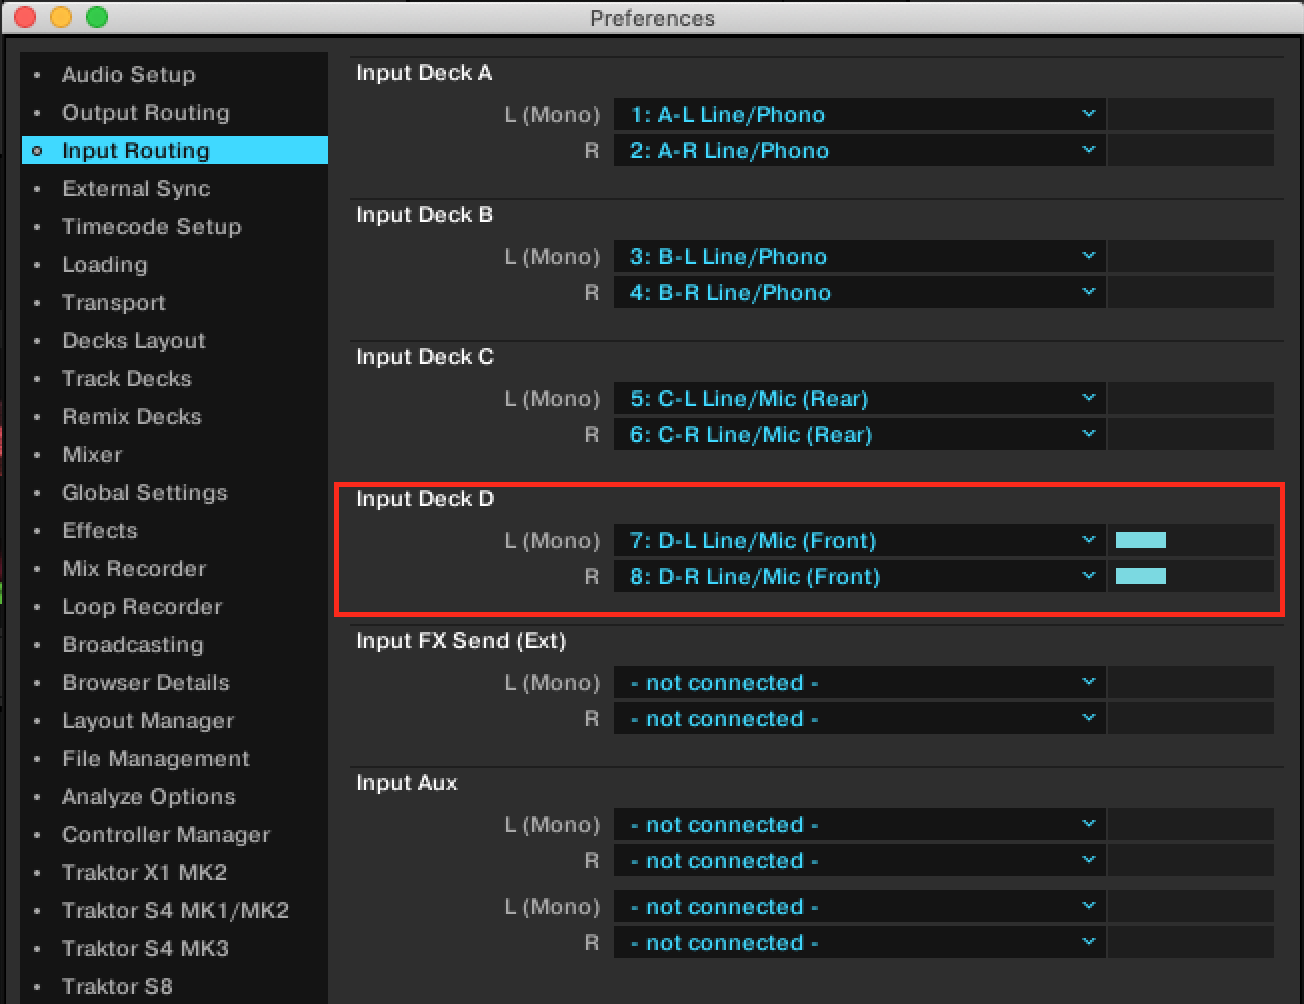1304x1004 pixels.
Task: Close the Preferences window
Action: tap(25, 17)
